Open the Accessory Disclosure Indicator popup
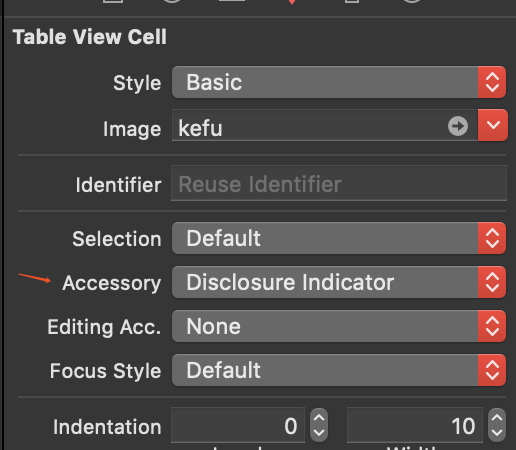Image resolution: width=516 pixels, height=450 pixels. pyautogui.click(x=339, y=282)
